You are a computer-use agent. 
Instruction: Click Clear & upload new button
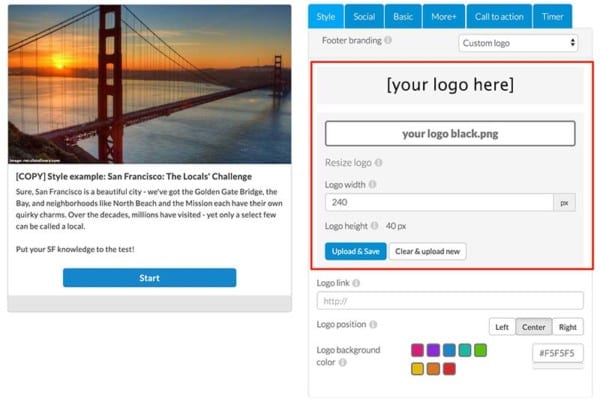point(427,251)
